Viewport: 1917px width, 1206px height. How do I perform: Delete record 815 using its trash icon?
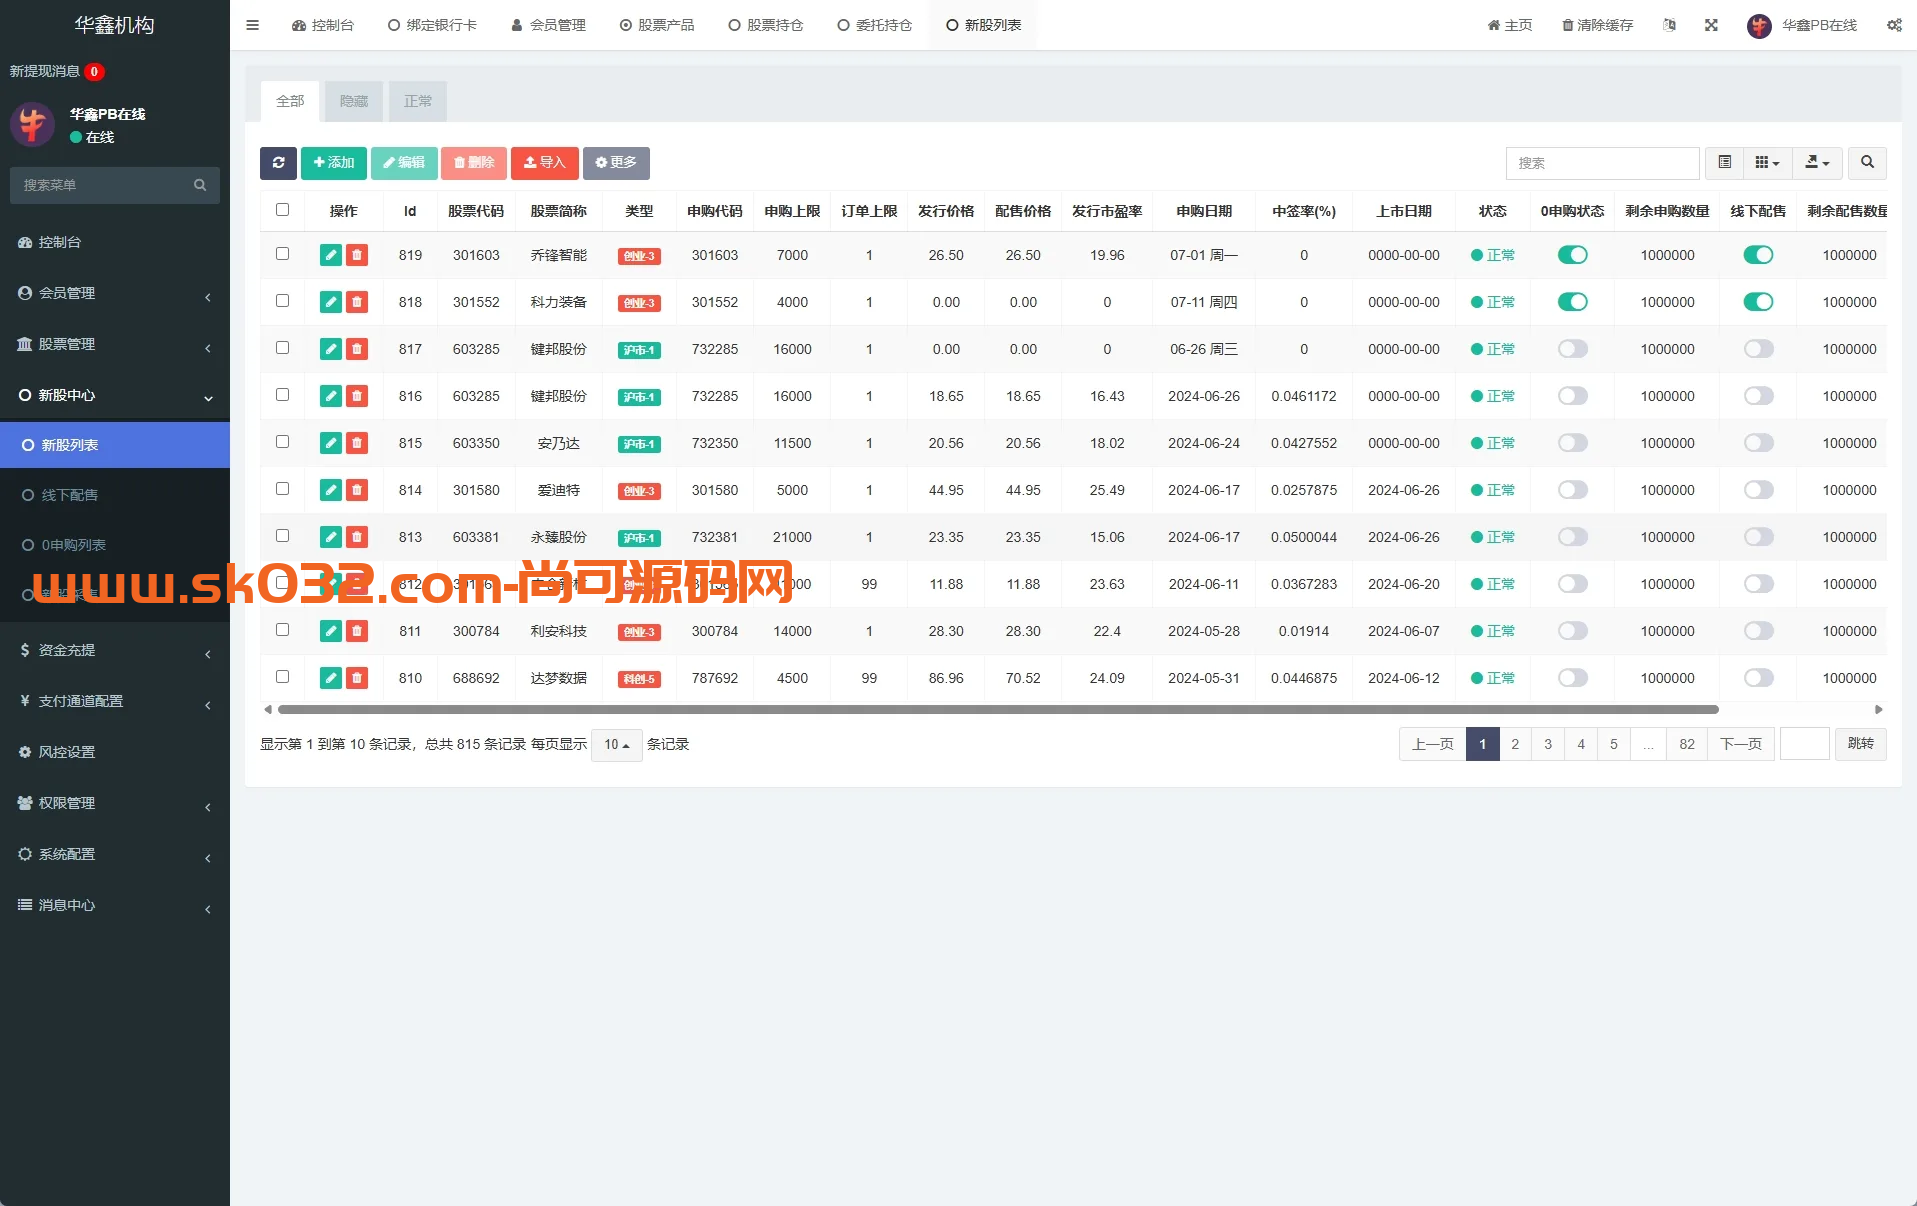(357, 443)
